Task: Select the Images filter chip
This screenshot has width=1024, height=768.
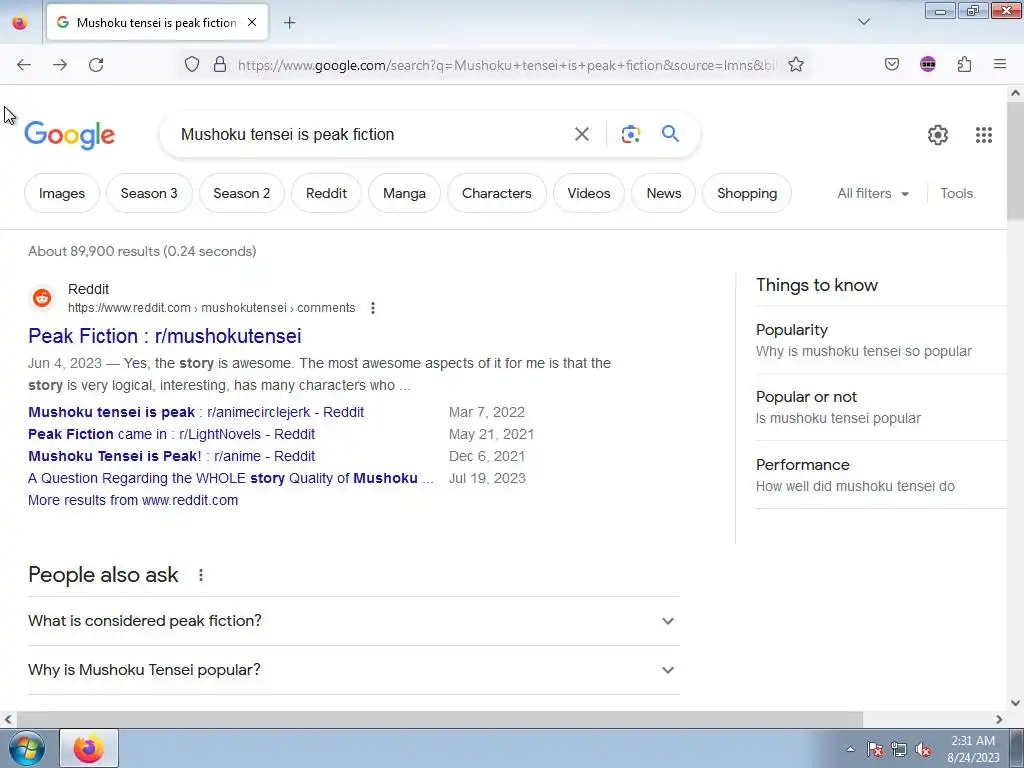Action: coord(61,193)
